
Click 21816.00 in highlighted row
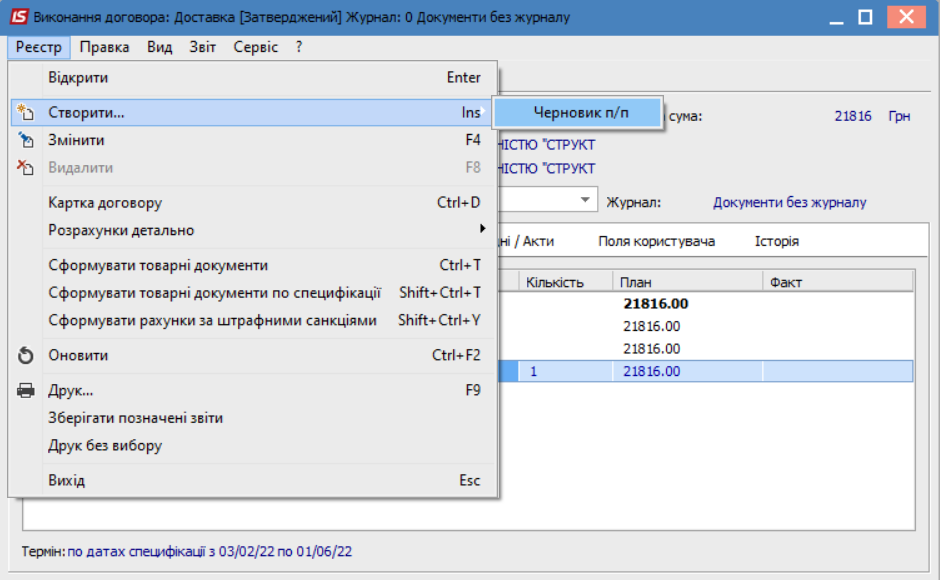[x=651, y=371]
